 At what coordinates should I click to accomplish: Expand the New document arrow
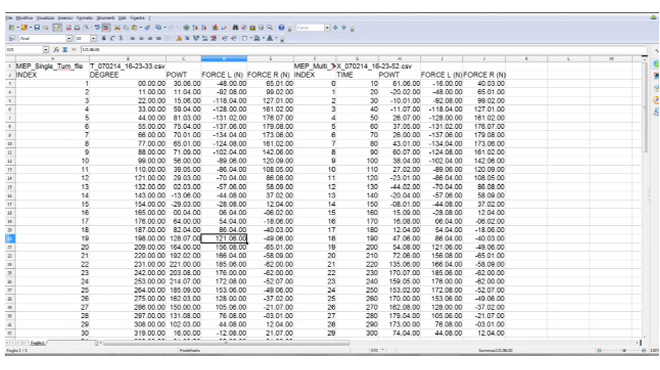click(17, 28)
